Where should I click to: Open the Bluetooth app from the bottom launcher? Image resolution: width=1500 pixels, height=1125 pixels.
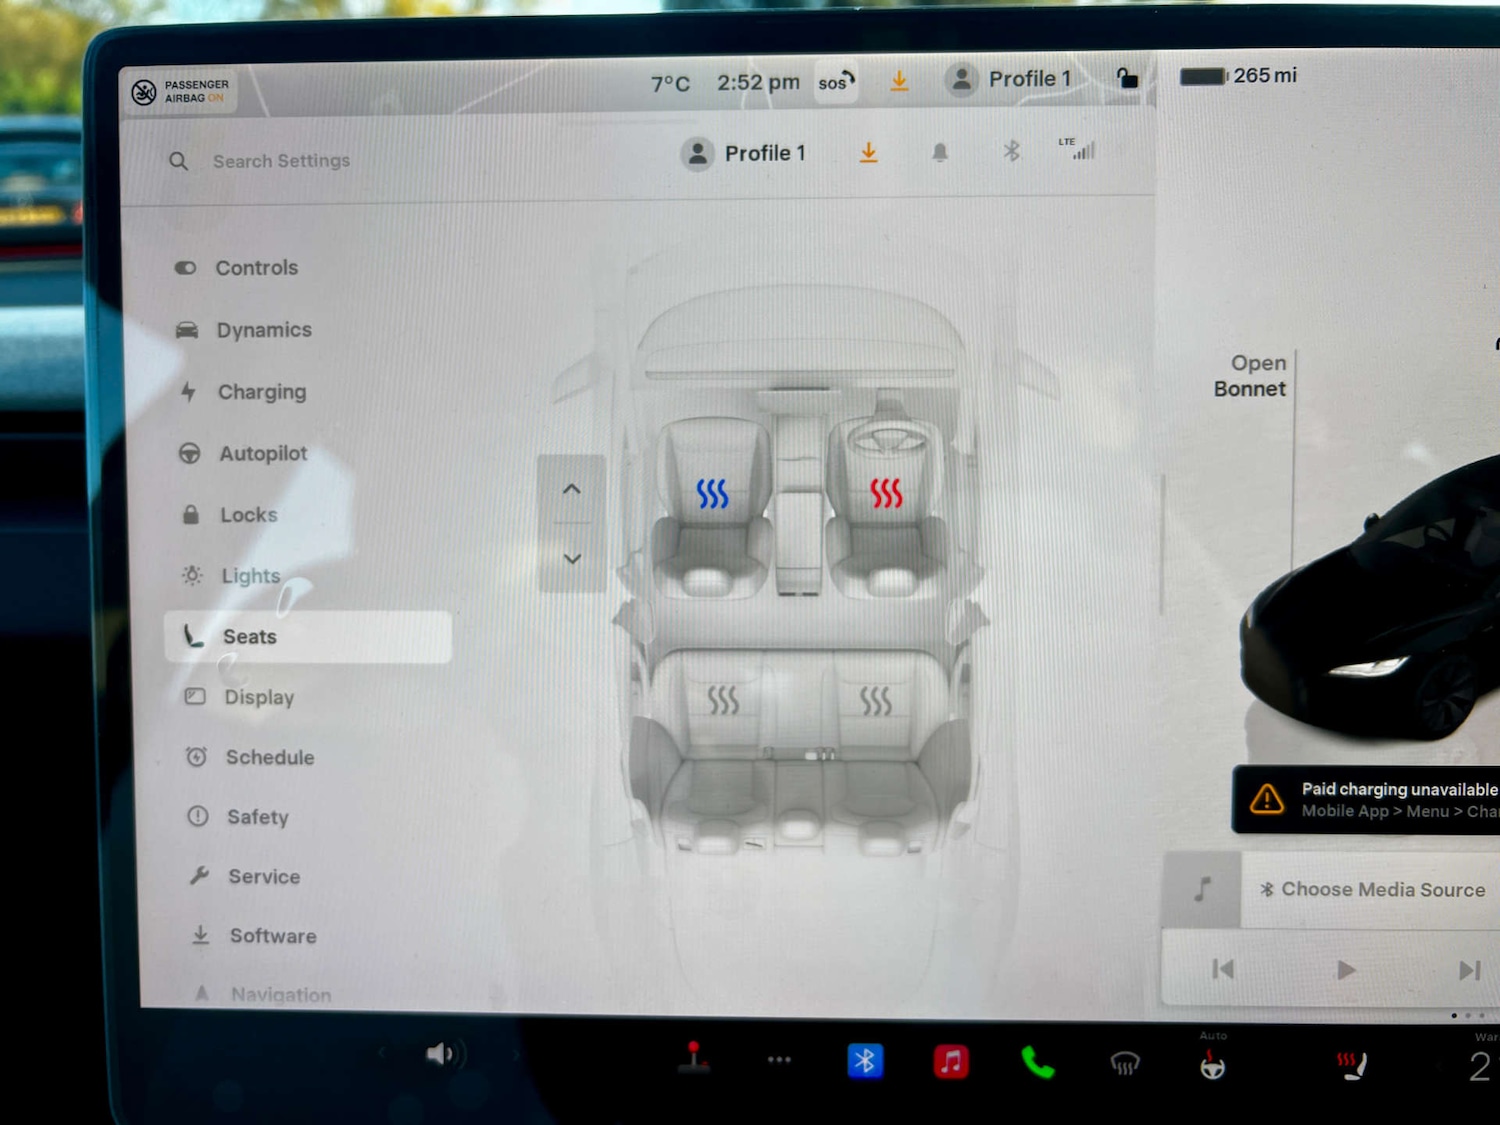[x=865, y=1061]
